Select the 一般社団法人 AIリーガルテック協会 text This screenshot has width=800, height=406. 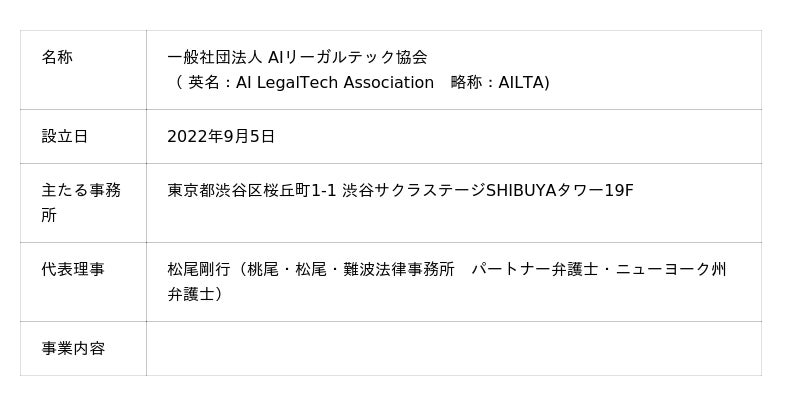point(297,57)
